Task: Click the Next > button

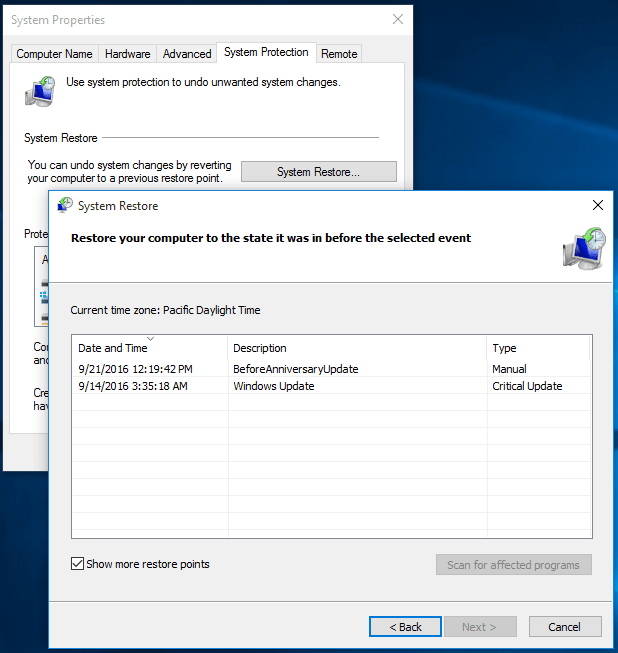Action: coord(480,626)
